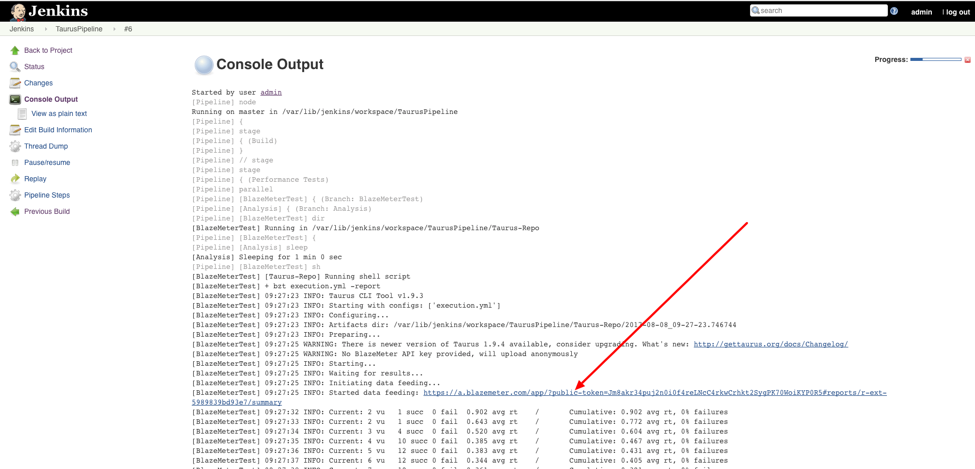The image size is (975, 469).
Task: Stop the build with red cancel icon
Action: point(967,60)
